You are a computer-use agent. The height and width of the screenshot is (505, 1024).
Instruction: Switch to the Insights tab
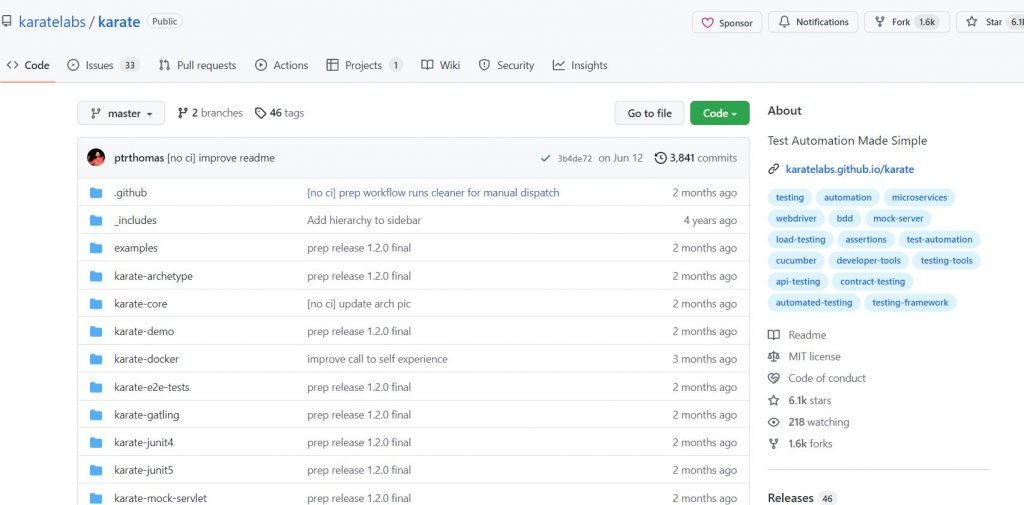point(580,65)
